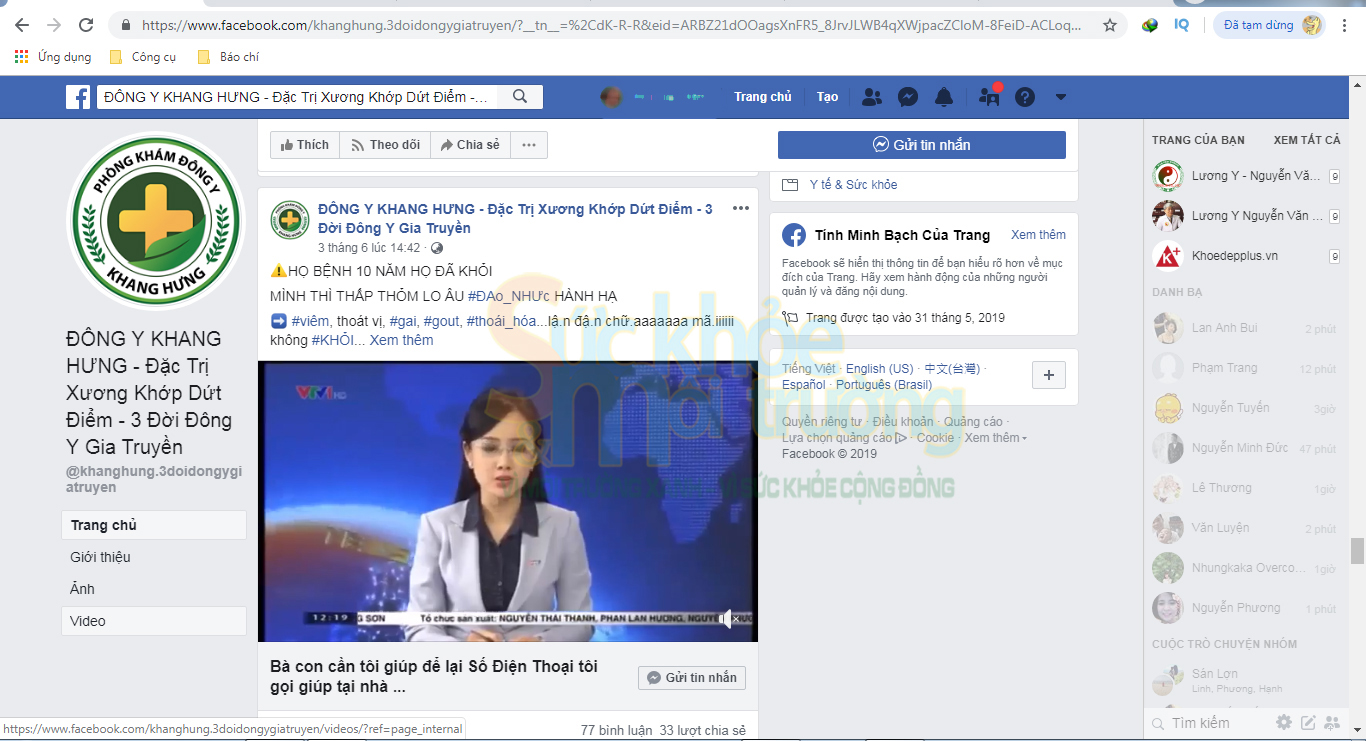Click the Facebook logo in header
This screenshot has height=741, width=1366.
(78, 97)
